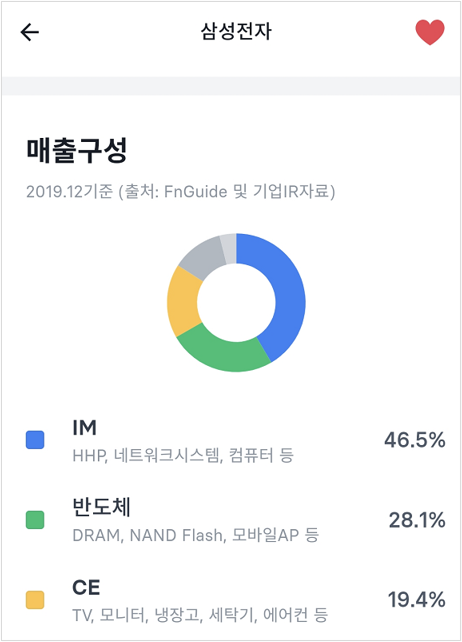Click the light gray donut segment

point(229,248)
